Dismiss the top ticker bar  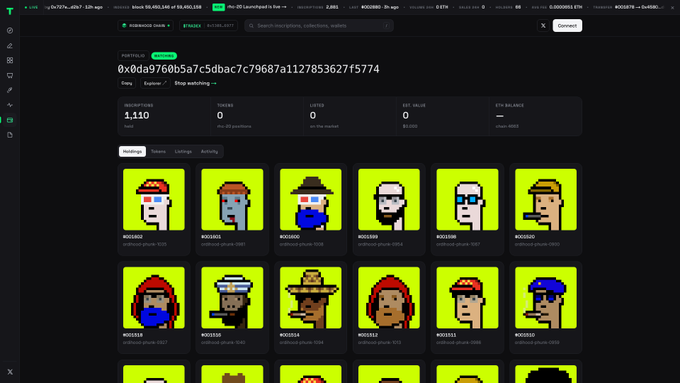point(672,7)
